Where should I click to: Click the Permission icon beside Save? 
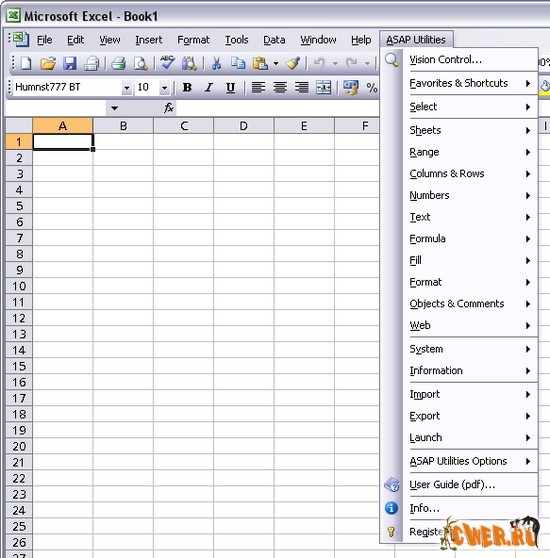point(91,64)
